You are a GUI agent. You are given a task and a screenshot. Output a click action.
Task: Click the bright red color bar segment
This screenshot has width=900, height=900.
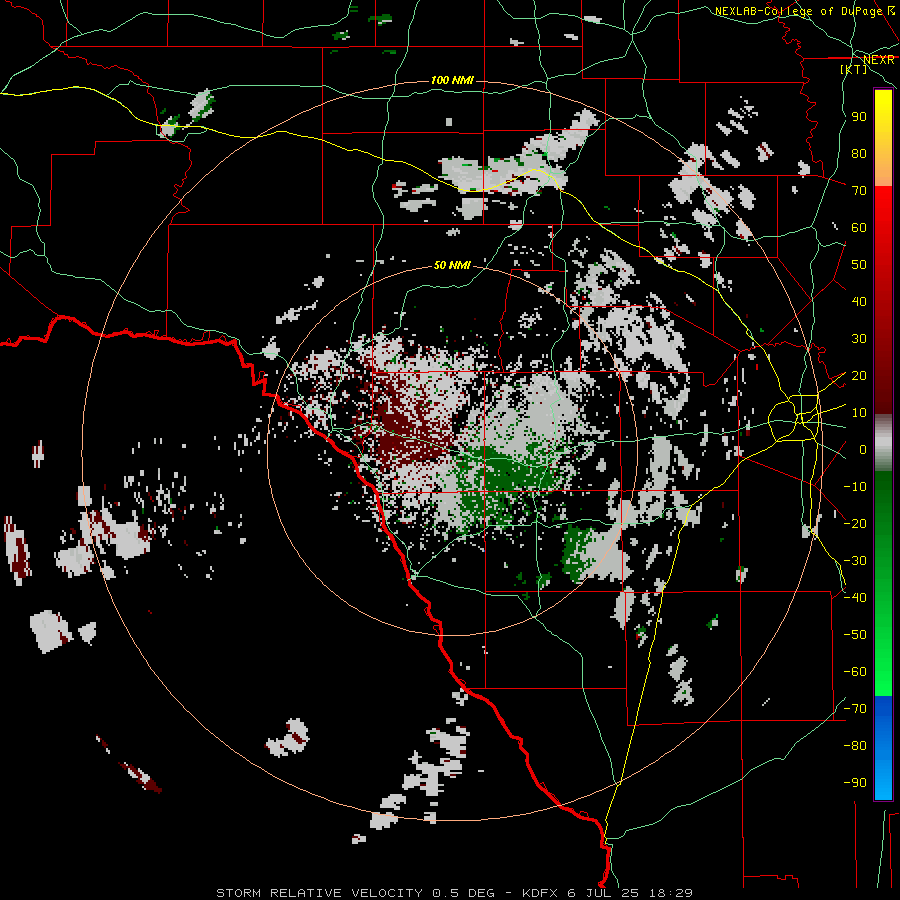click(x=883, y=210)
